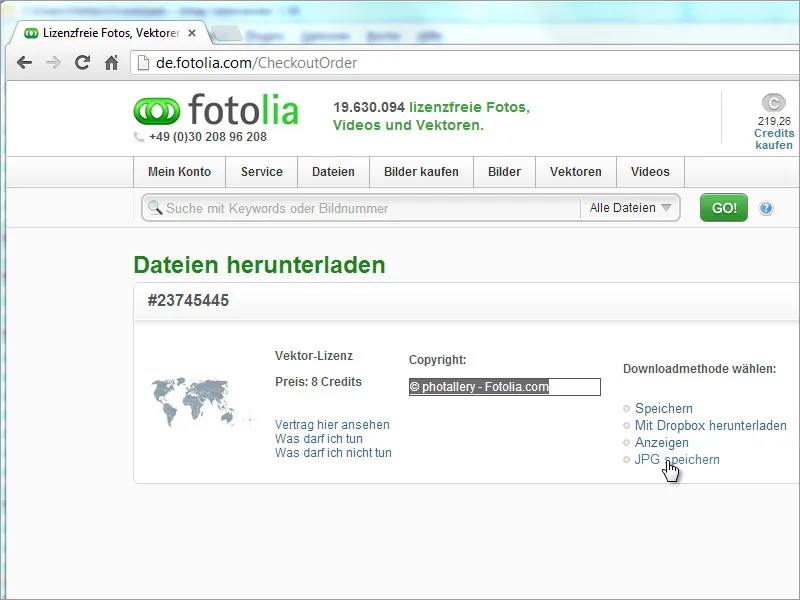This screenshot has height=600, width=800.
Task: Click the Dateien herunterladen heading
Action: point(259,265)
